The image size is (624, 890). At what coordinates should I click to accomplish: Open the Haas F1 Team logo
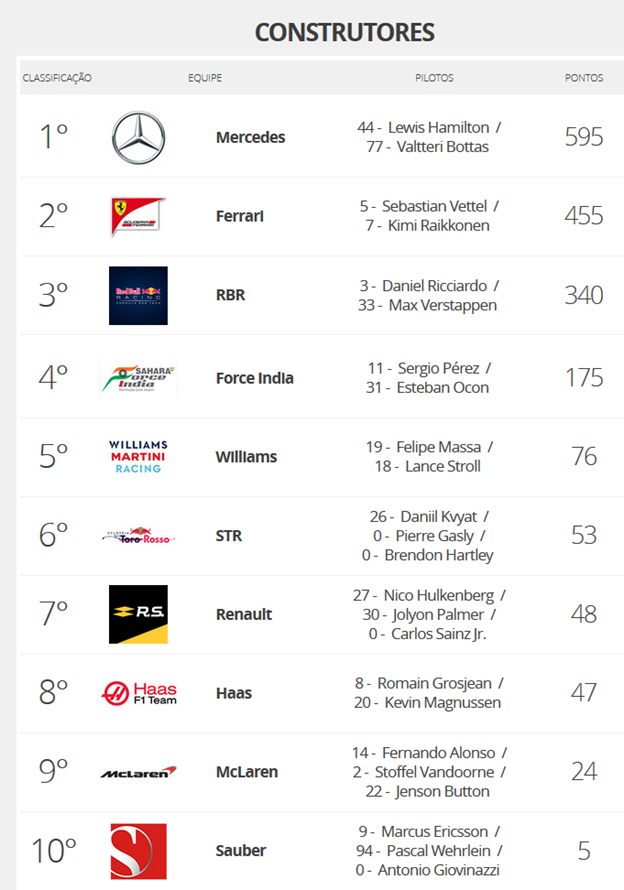coord(138,692)
